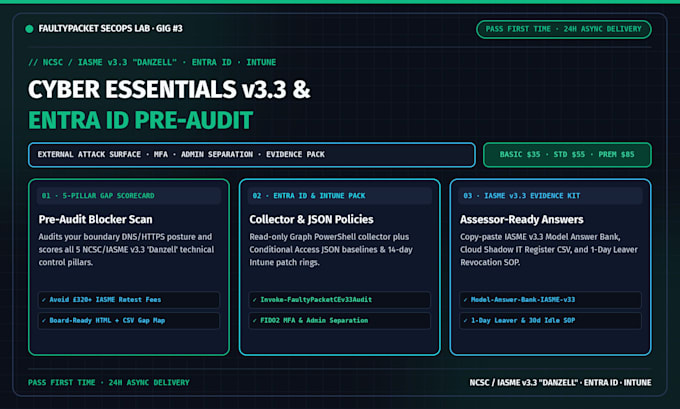This screenshot has width=680, height=409.
Task: Click the FAULTYPACKET SECOPS LAB · GIG #3 header
Action: [x=111, y=29]
